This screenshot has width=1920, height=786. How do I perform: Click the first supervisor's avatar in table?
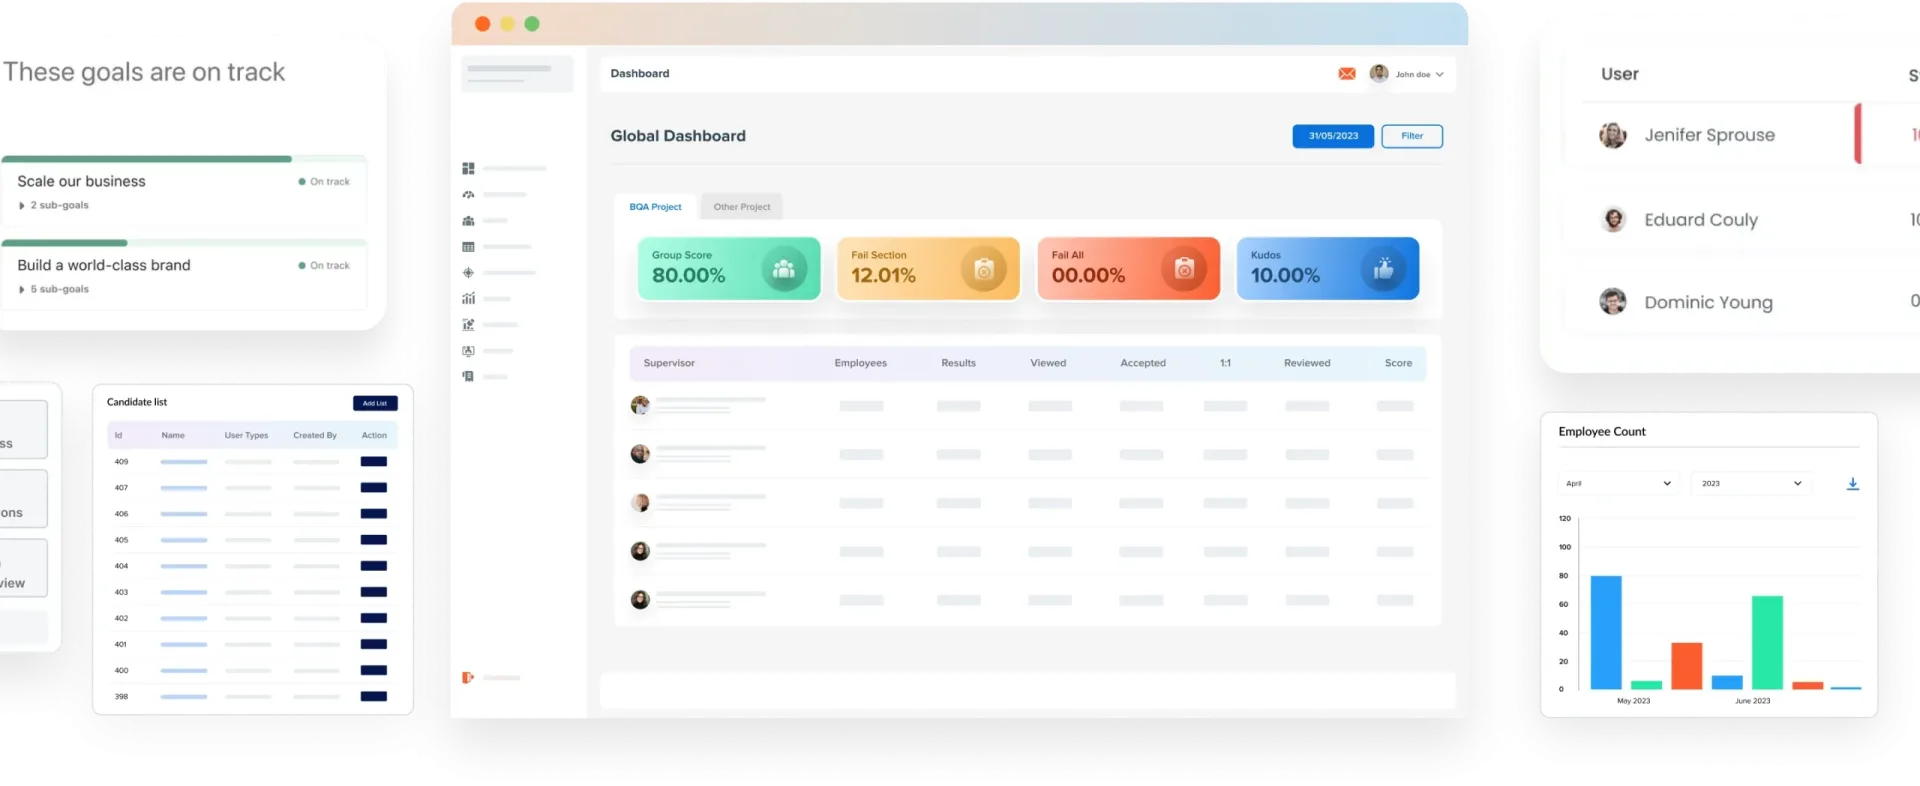[x=640, y=405]
